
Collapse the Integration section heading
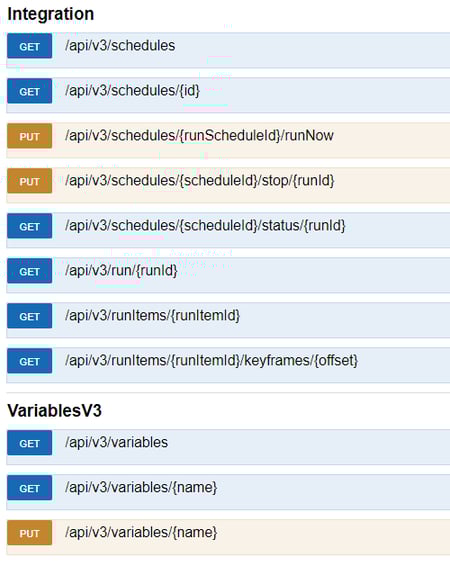coord(51,14)
